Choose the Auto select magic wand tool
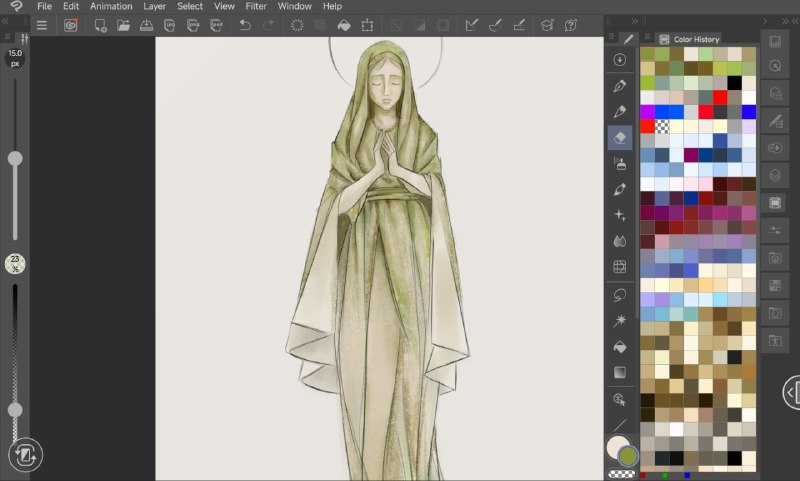The image size is (800, 481). 620,320
